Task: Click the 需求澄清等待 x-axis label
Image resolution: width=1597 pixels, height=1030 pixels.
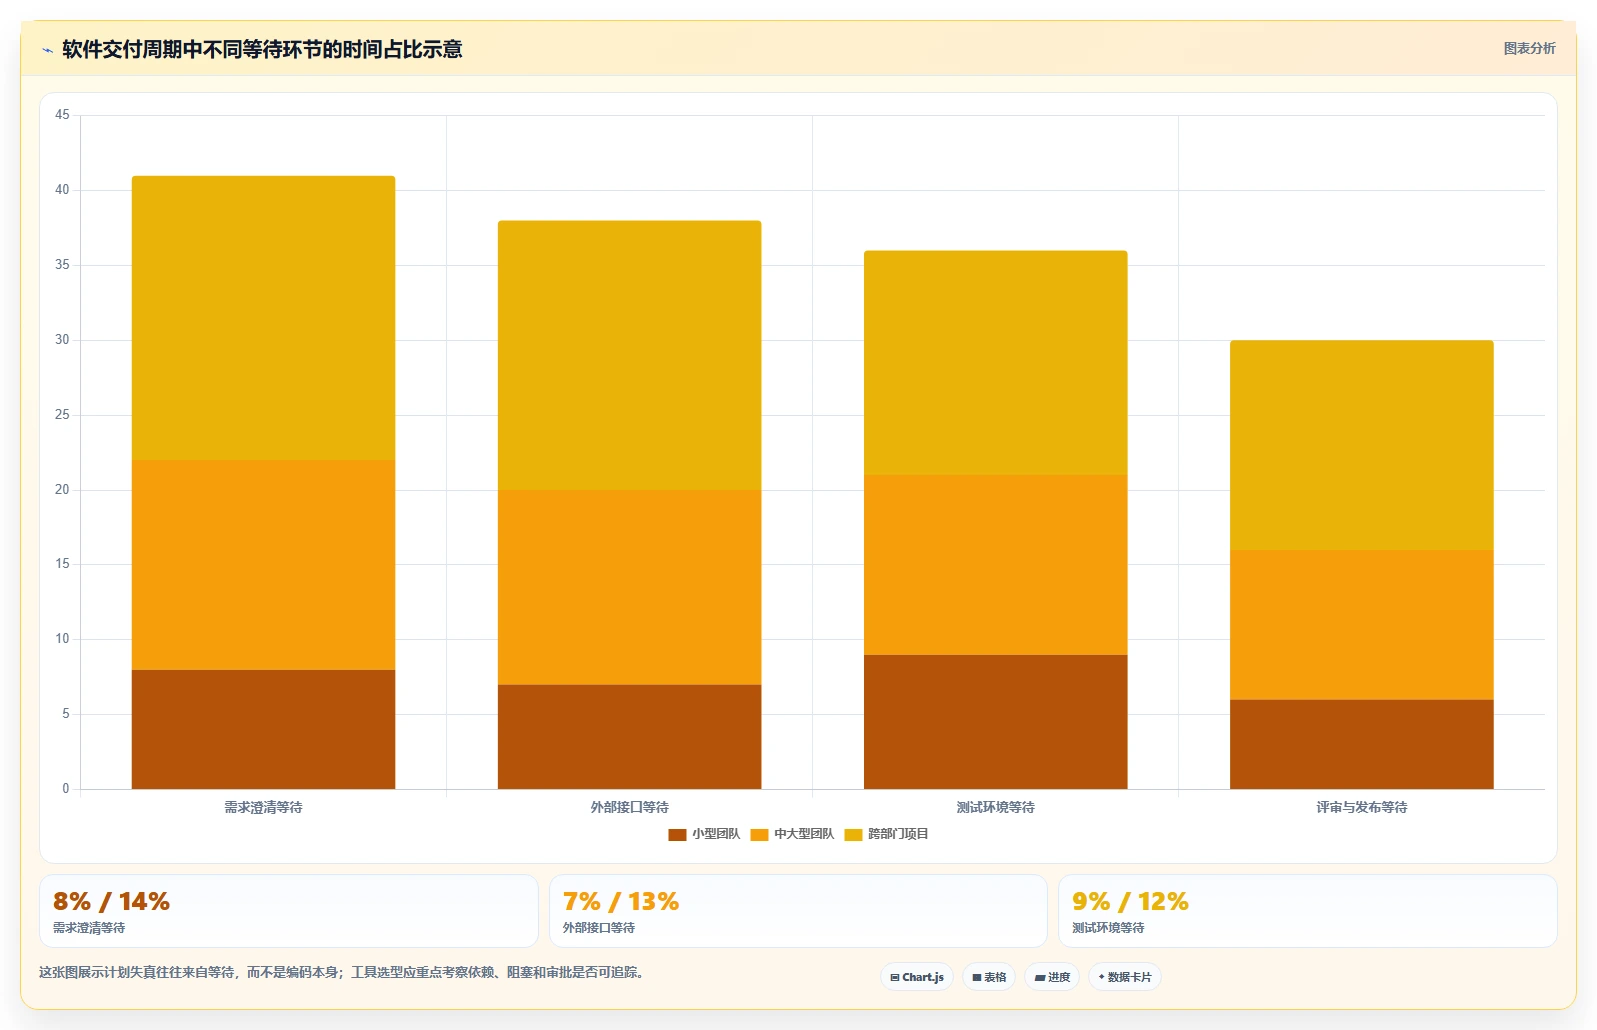Action: point(263,807)
